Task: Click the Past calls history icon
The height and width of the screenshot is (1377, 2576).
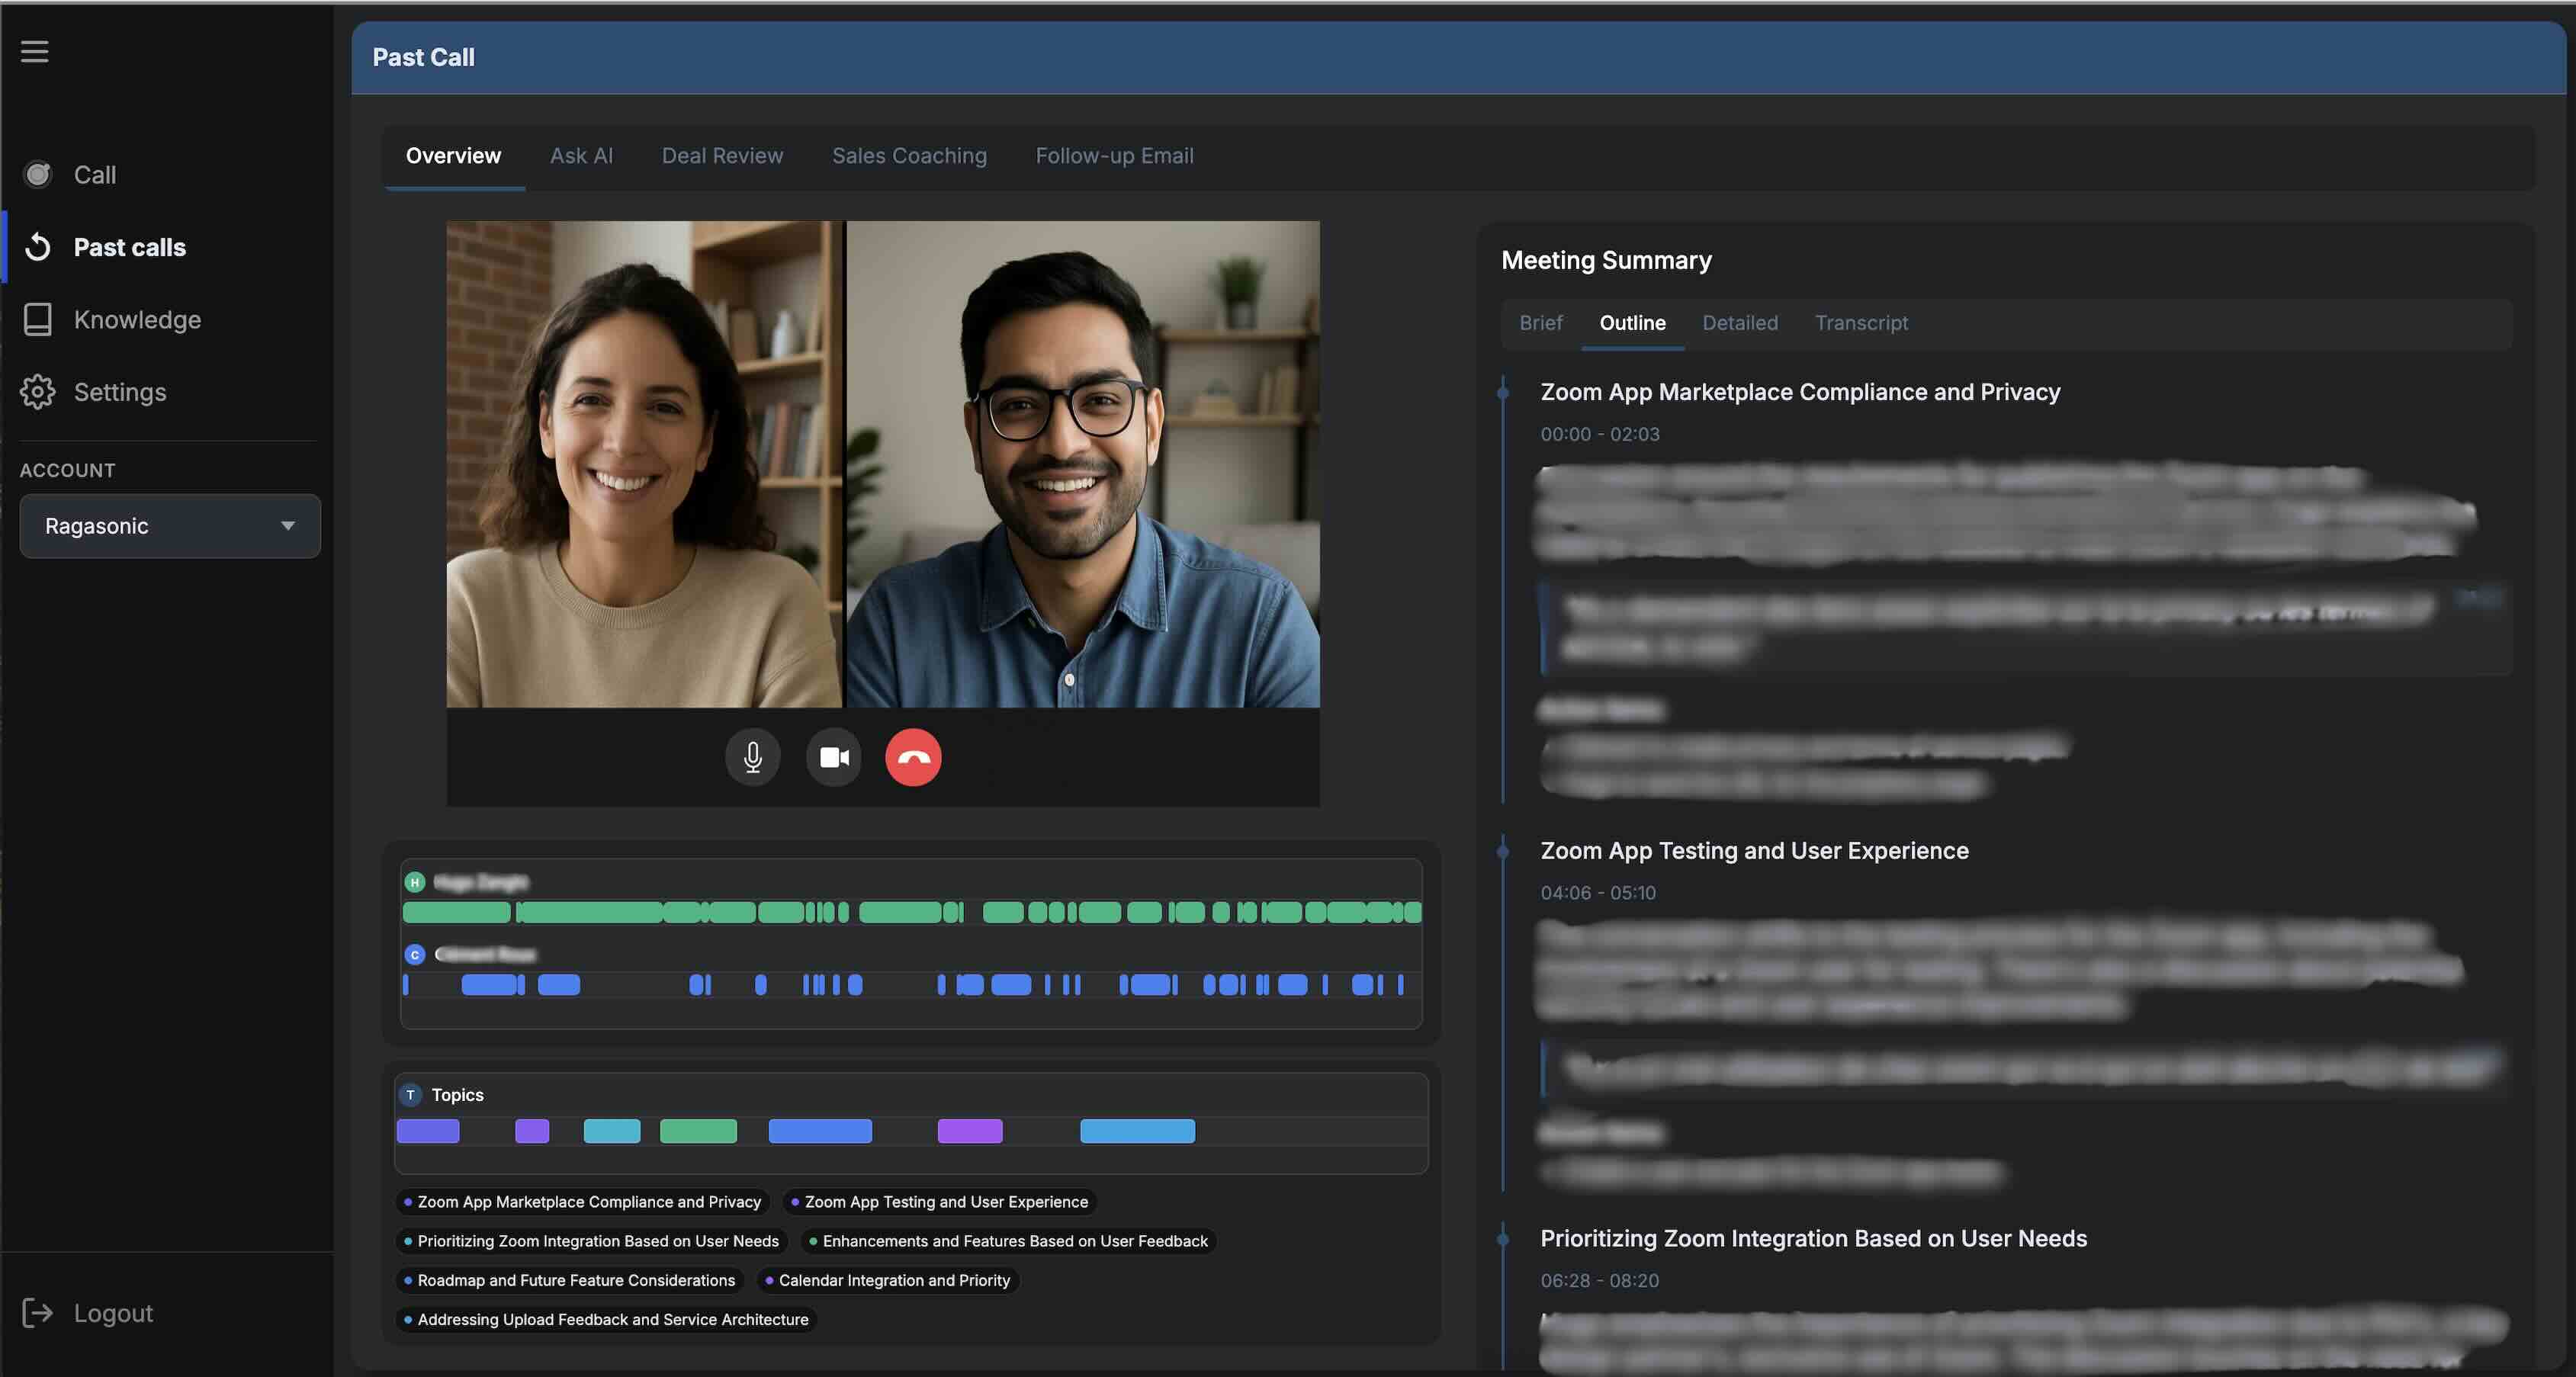Action: point(38,247)
